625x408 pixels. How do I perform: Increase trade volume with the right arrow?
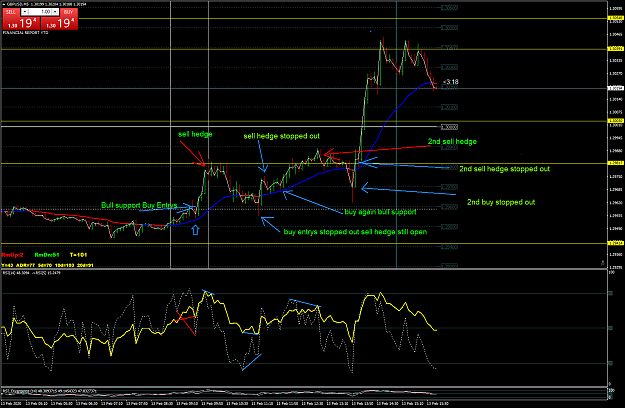pos(55,12)
